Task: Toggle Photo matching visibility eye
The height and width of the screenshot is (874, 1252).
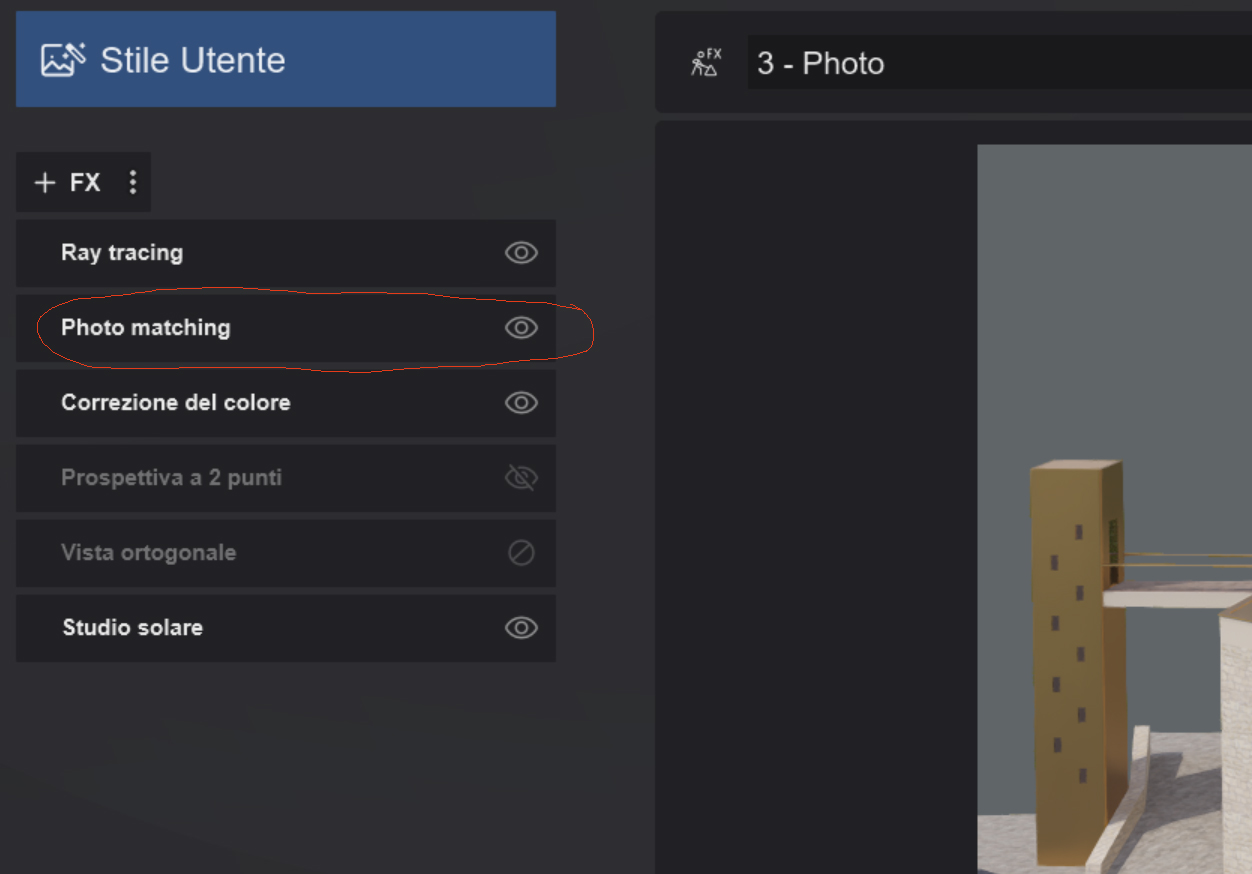Action: 521,328
